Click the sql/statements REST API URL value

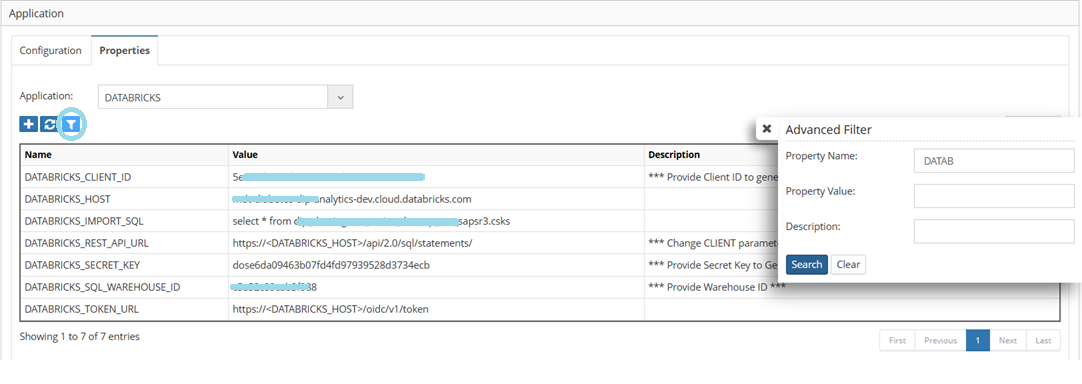(353, 243)
